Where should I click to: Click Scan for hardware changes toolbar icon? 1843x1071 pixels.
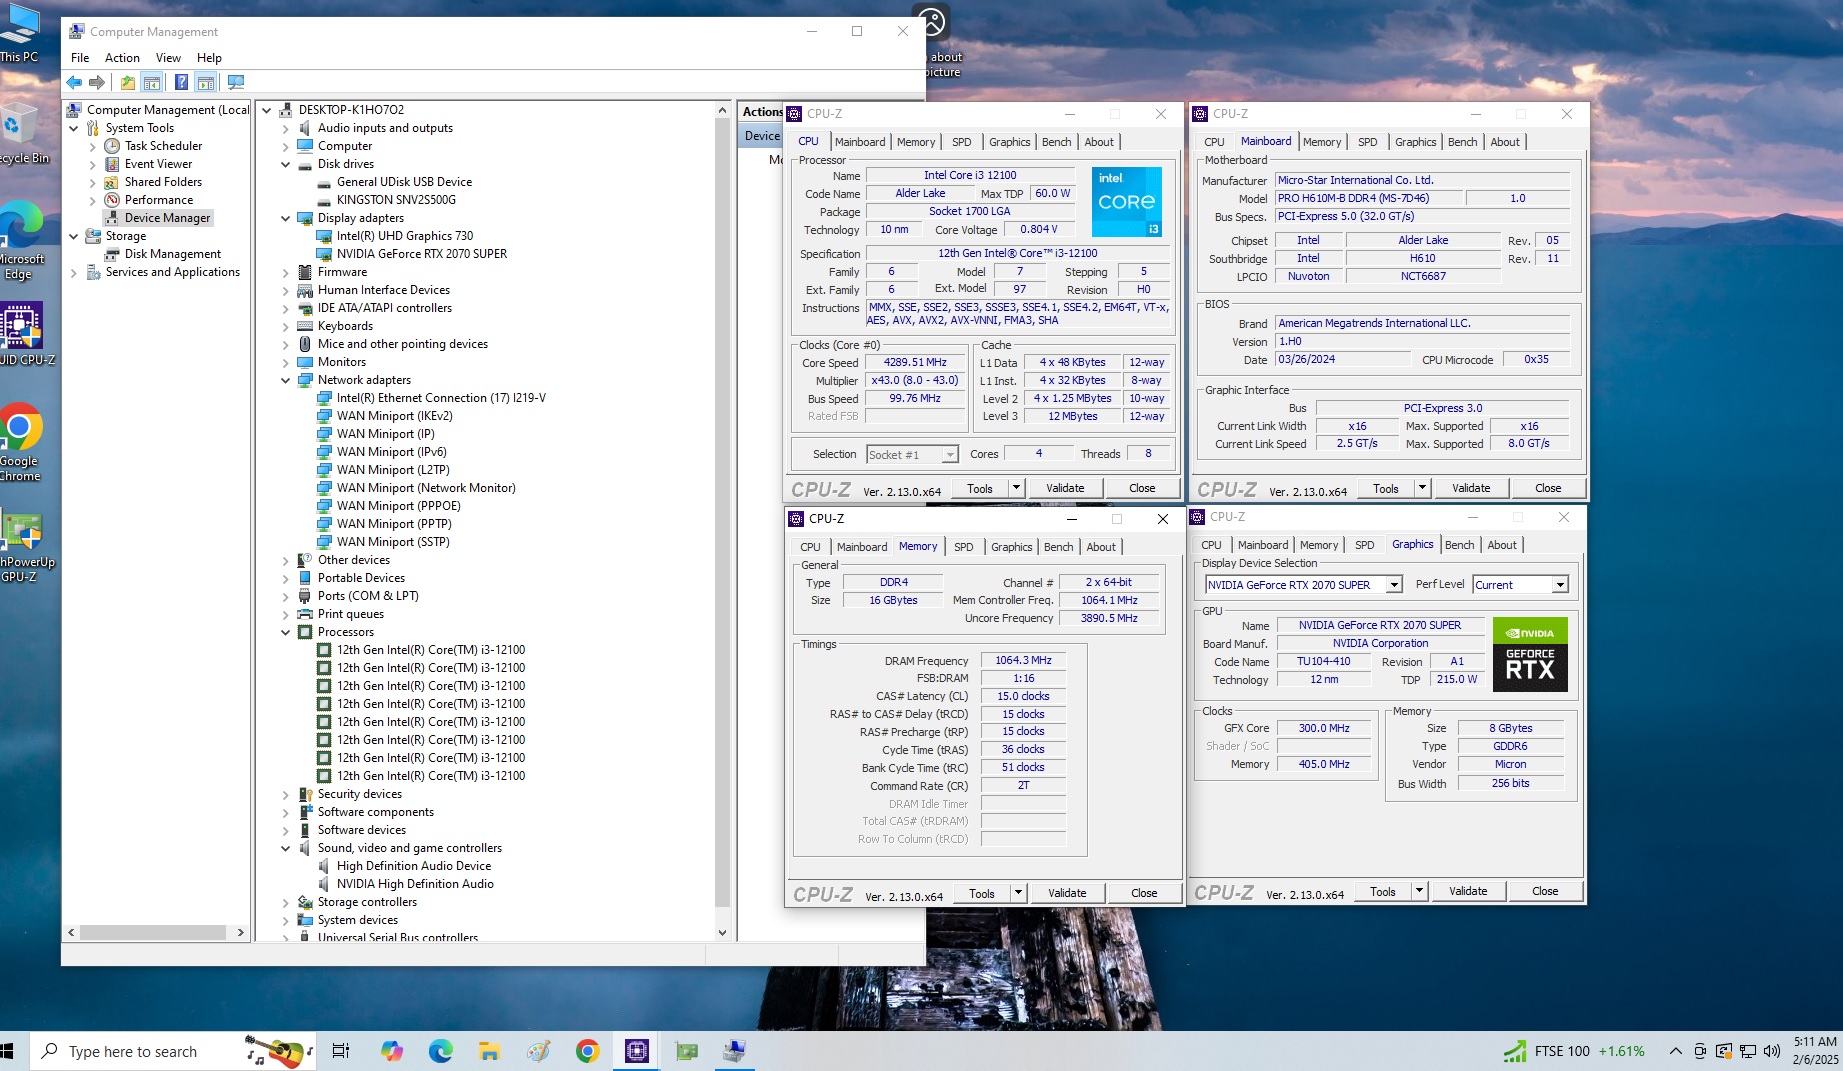[236, 82]
